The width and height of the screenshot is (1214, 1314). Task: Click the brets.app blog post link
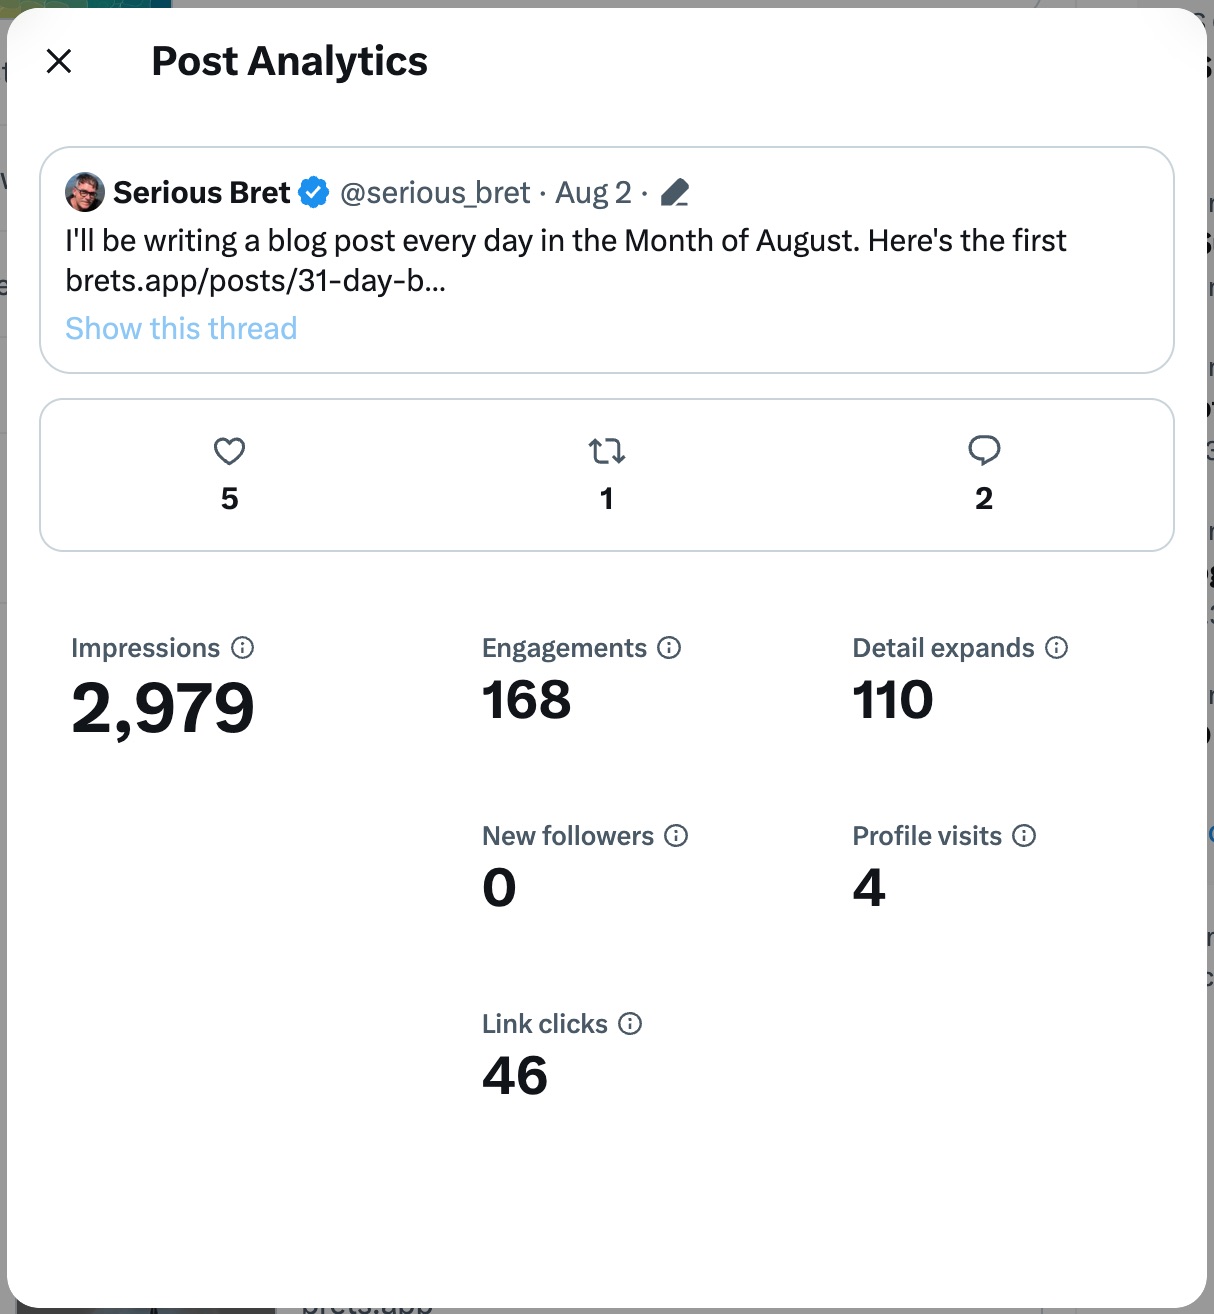tap(255, 281)
